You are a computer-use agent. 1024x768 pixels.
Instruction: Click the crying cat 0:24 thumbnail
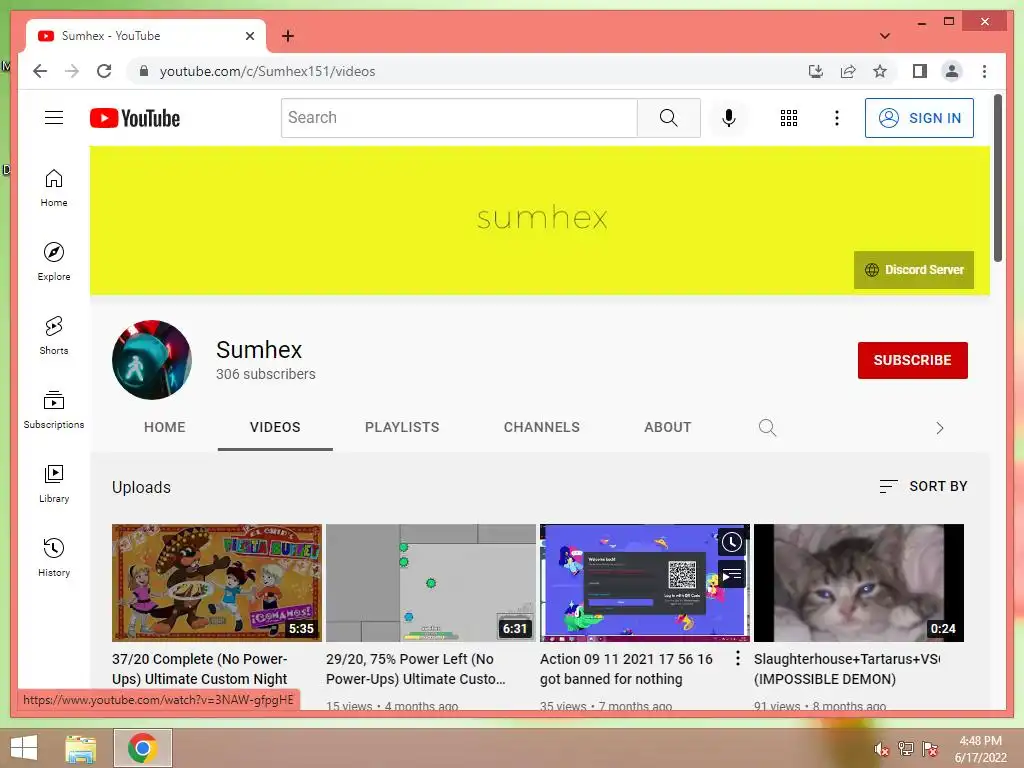point(859,583)
